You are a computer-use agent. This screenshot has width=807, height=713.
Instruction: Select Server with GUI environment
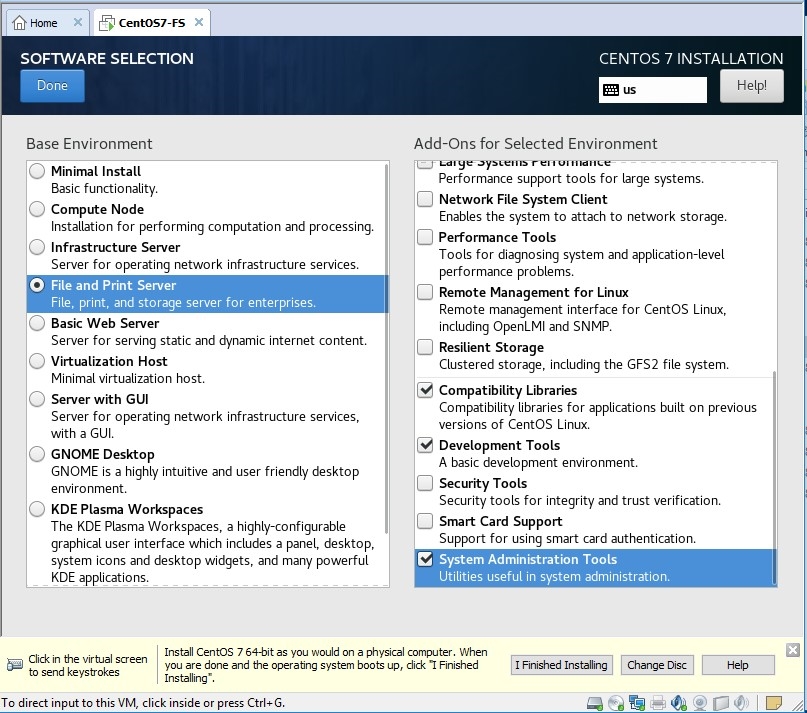pyautogui.click(x=37, y=399)
